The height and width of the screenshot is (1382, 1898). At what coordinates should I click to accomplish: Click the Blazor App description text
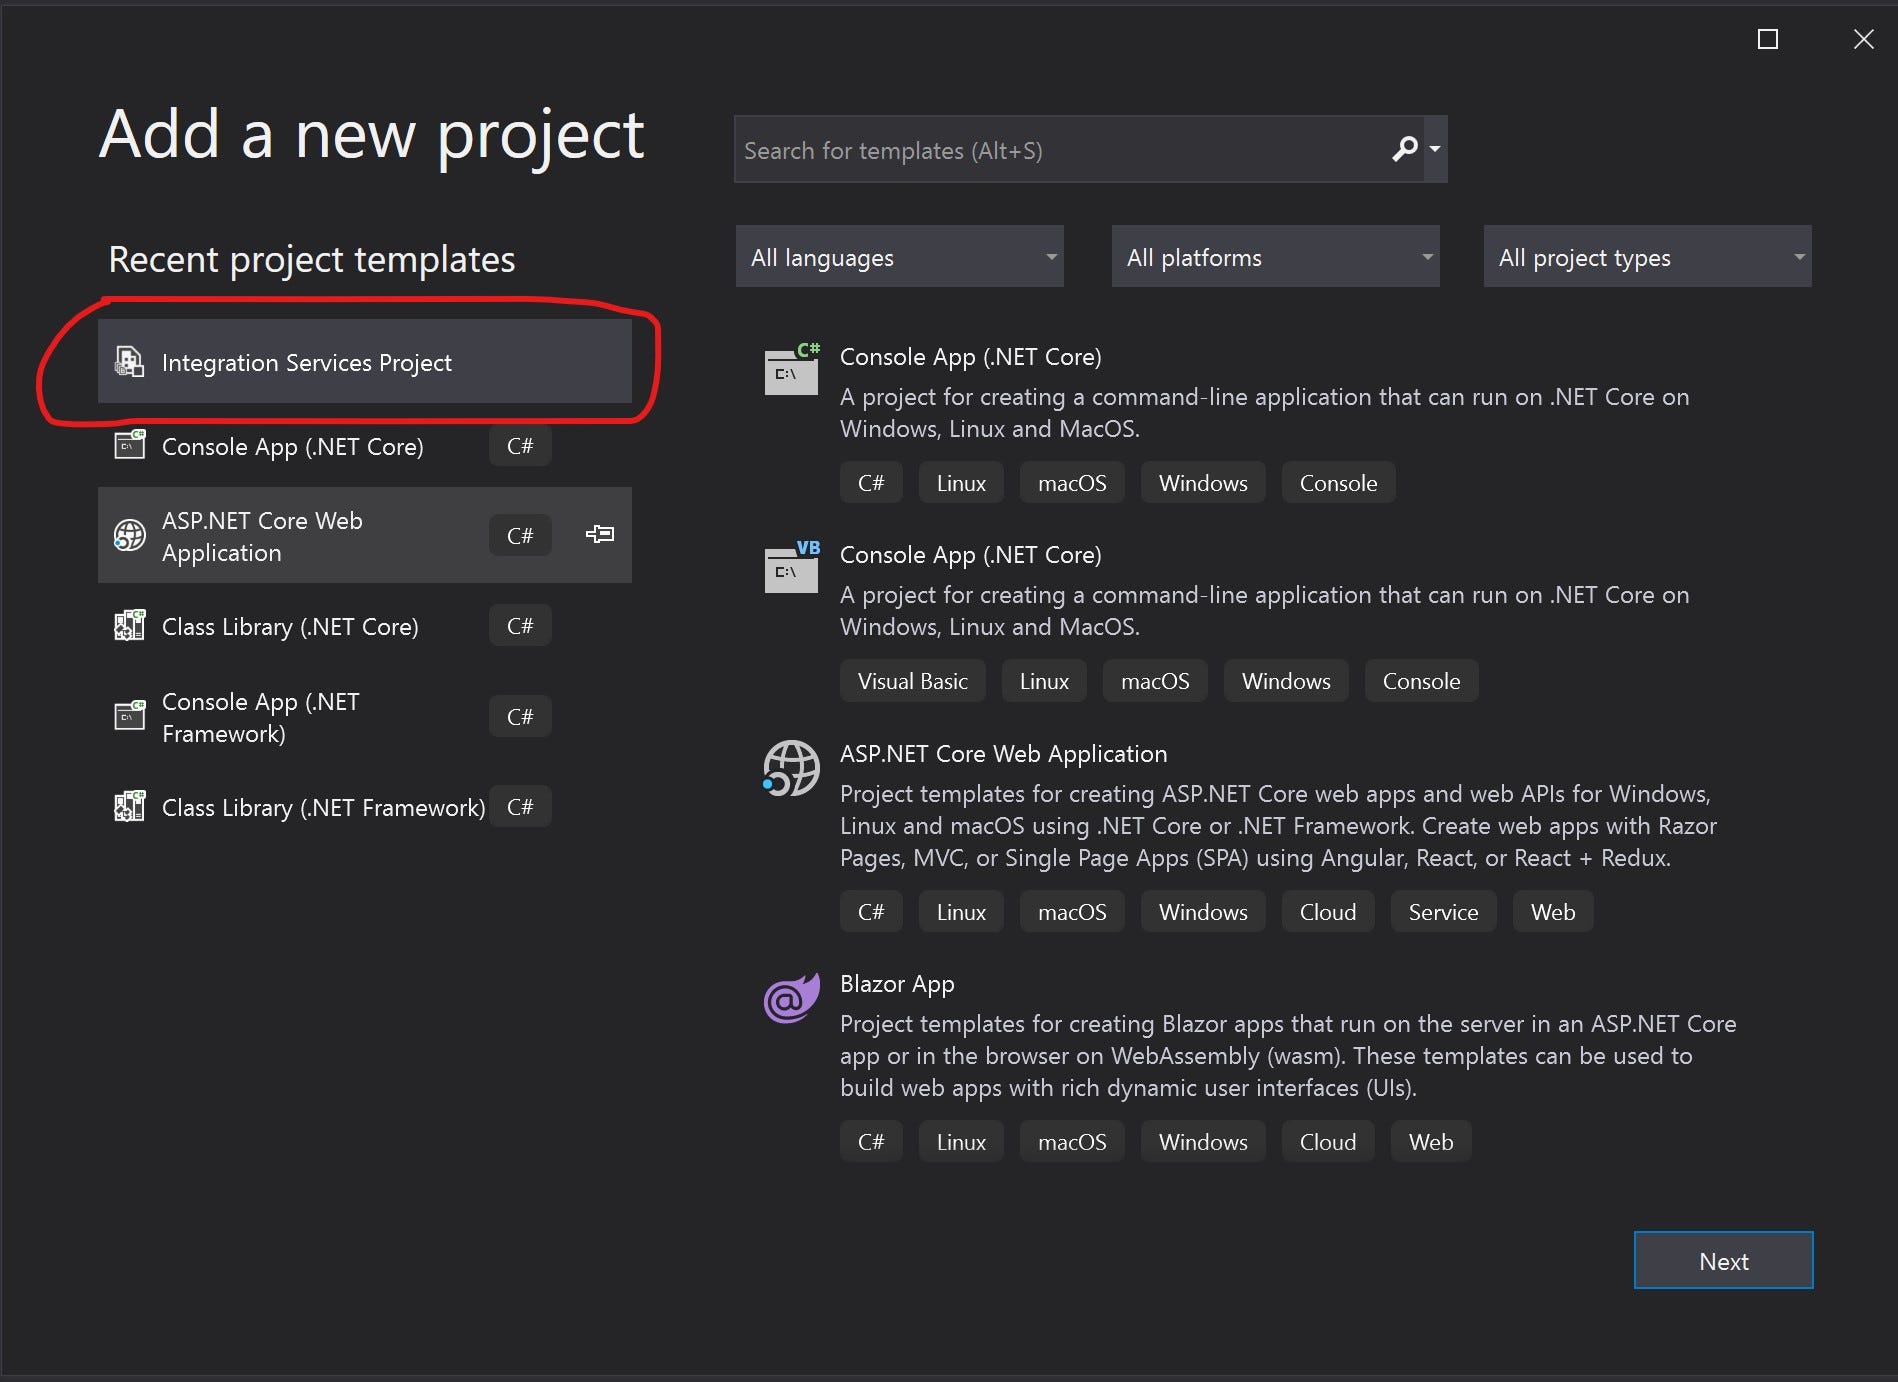(x=1288, y=1056)
